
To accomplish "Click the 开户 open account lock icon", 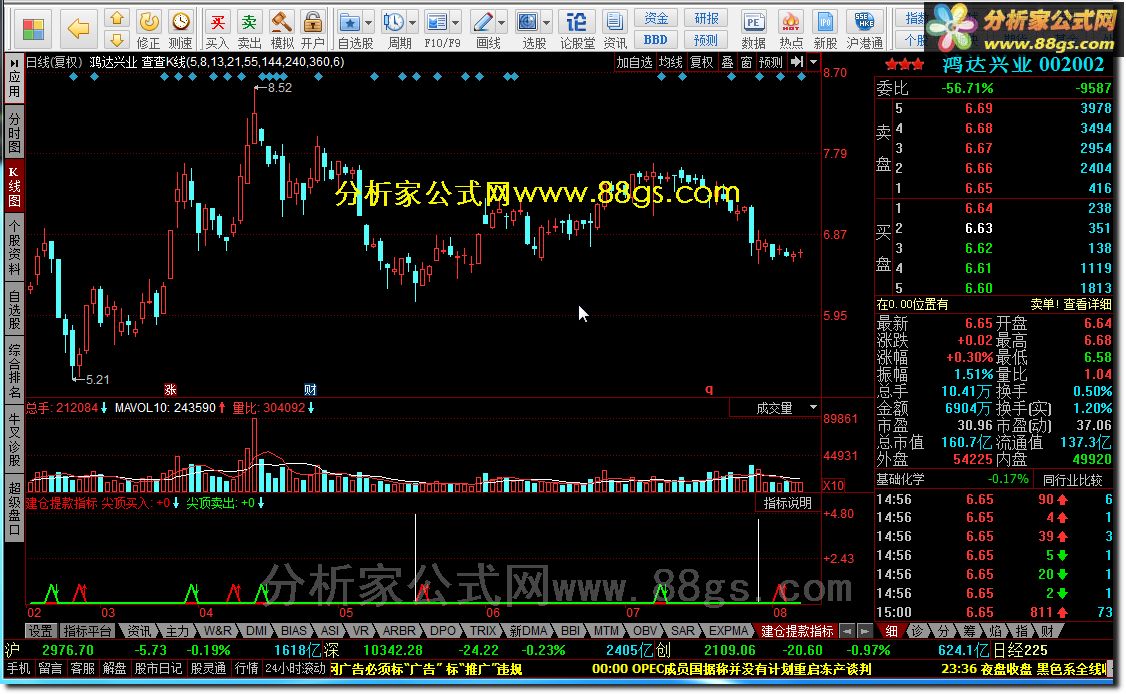I will coord(312,22).
